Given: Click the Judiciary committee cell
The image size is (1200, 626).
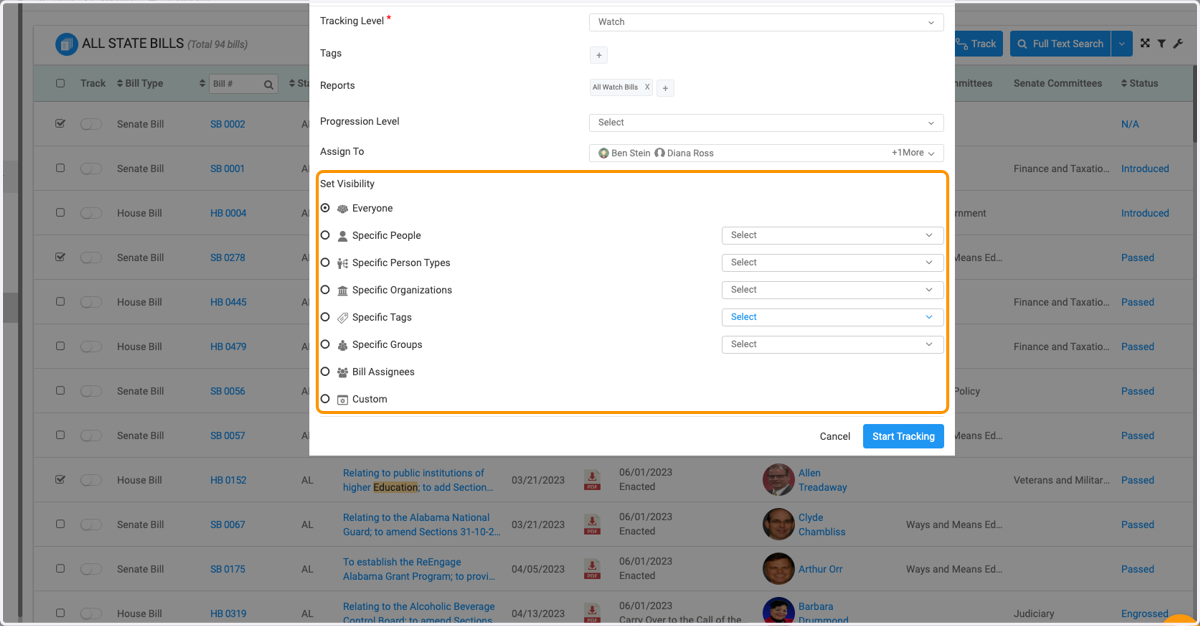Looking at the screenshot, I should click(x=1033, y=614).
